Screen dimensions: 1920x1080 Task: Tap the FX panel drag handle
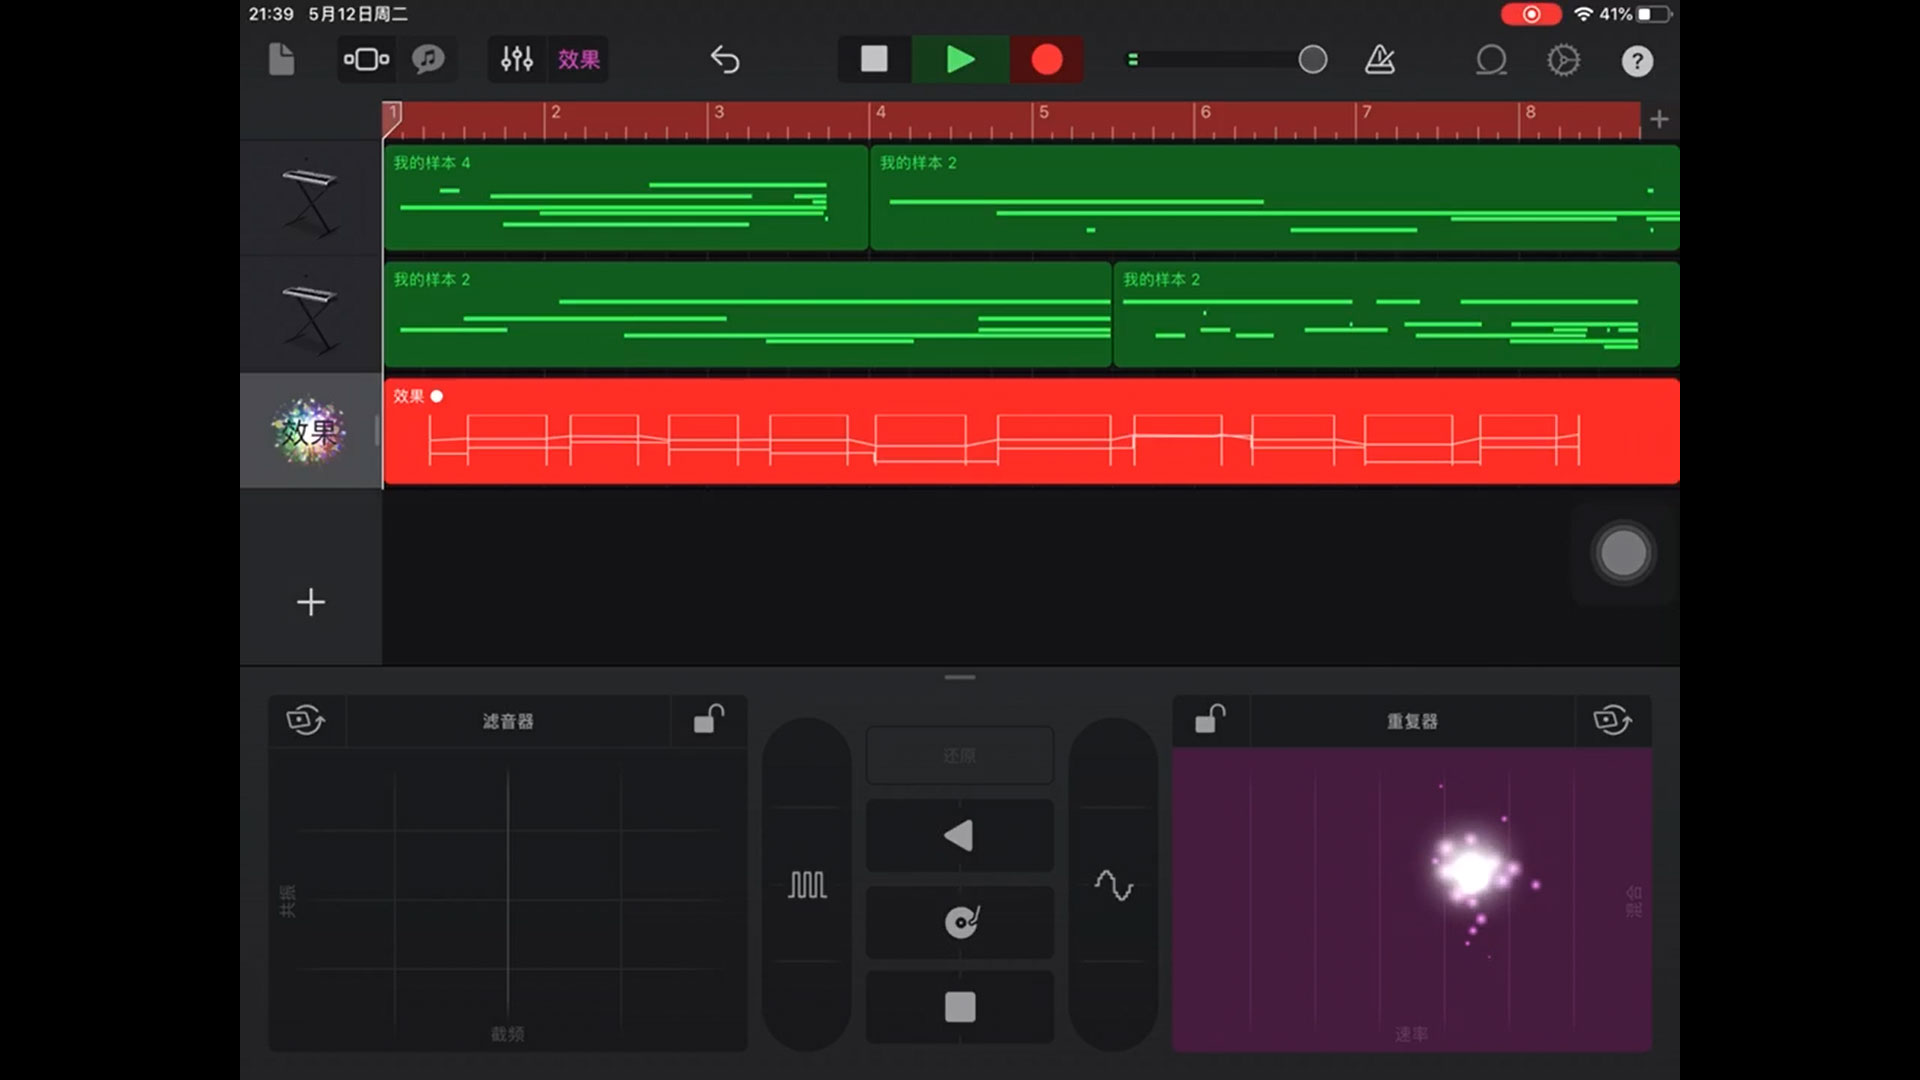tap(960, 677)
